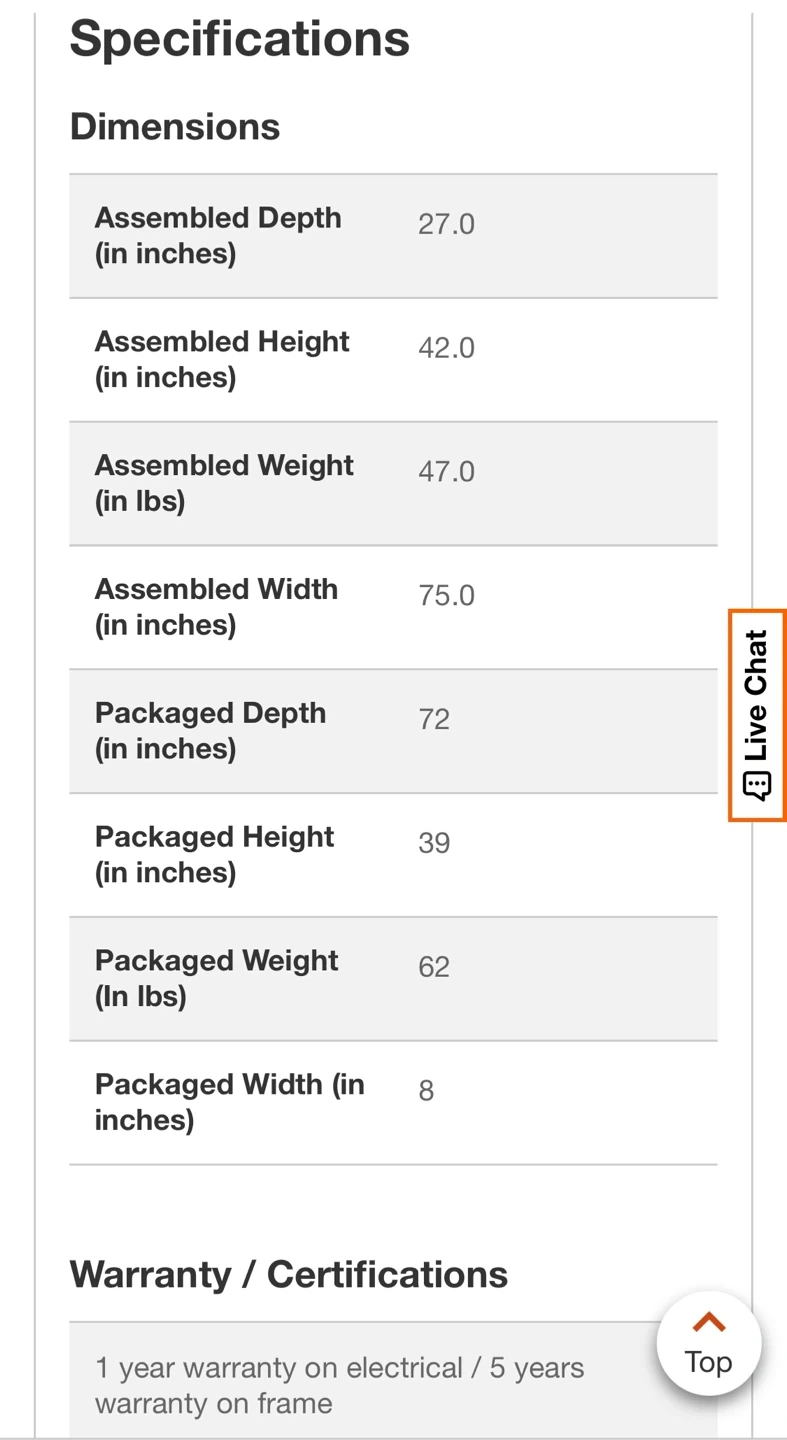Click the Assembled Weight value 47.0
Image resolution: width=787 pixels, height=1440 pixels.
[x=446, y=472]
